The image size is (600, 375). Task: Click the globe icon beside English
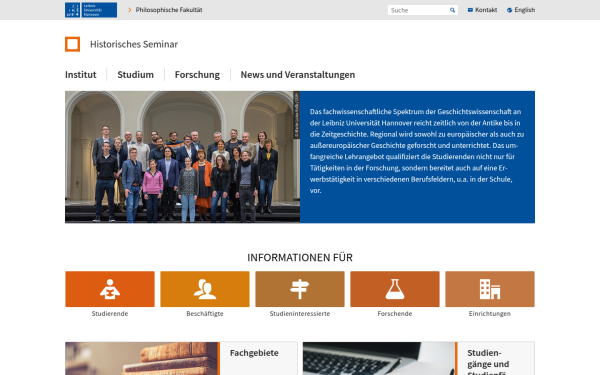[509, 10]
